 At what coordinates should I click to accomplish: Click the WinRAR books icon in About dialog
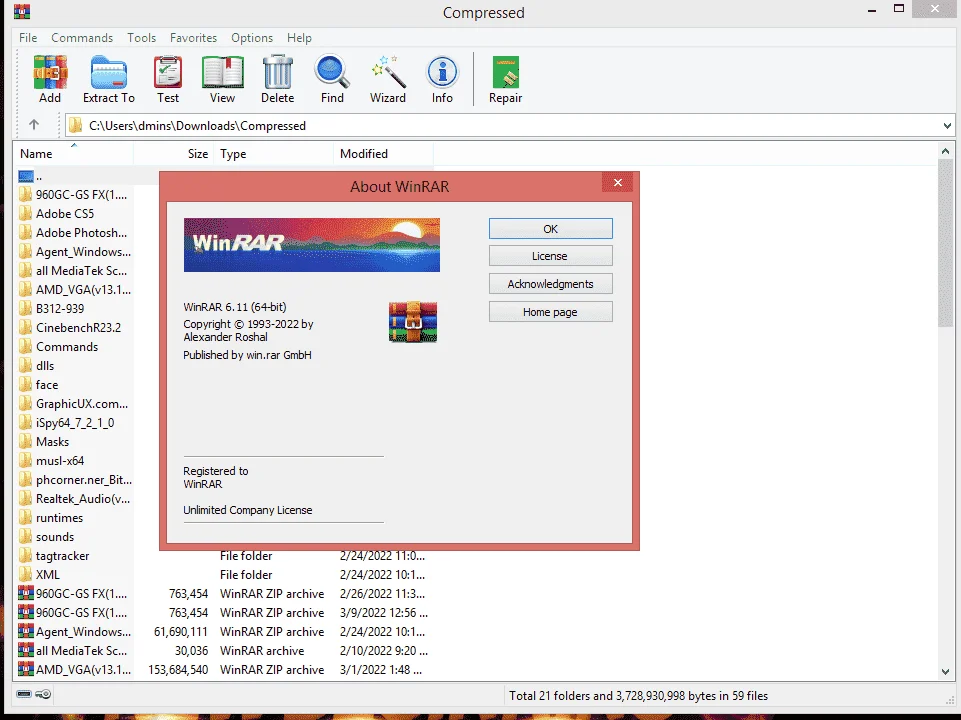(412, 322)
